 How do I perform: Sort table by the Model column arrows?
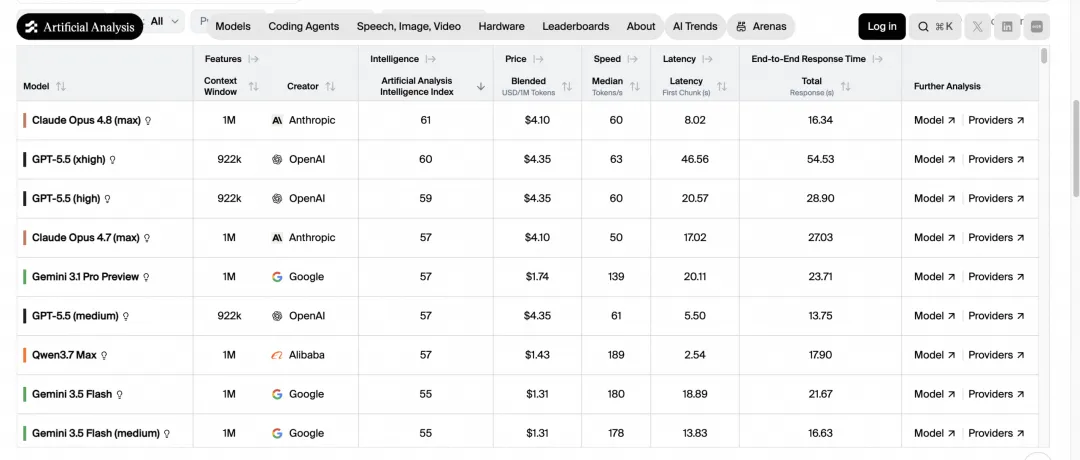[61, 87]
